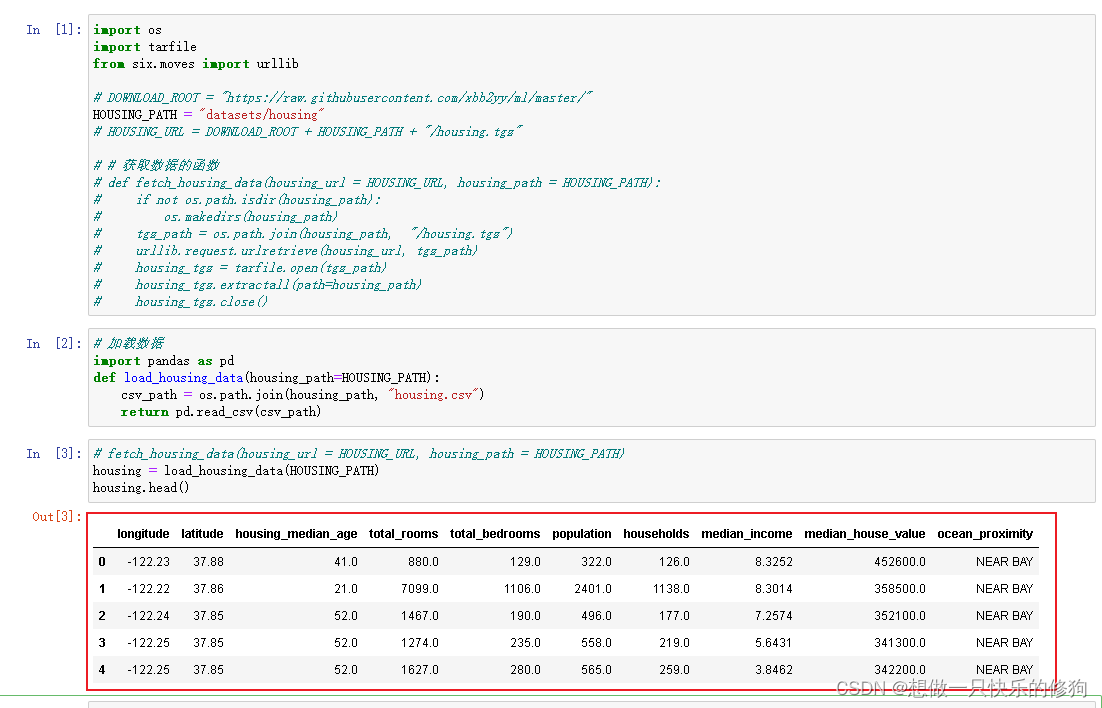This screenshot has height=708, width=1102.
Task: Click inside code cell In [2]
Action: point(591,378)
